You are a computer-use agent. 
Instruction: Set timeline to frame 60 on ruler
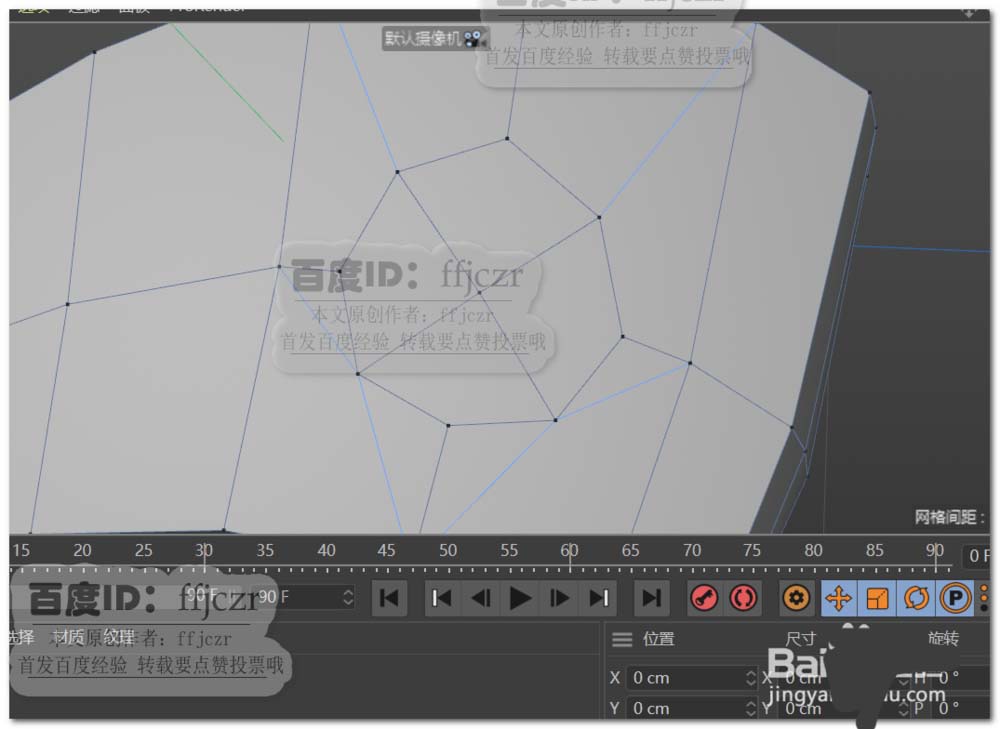point(570,550)
